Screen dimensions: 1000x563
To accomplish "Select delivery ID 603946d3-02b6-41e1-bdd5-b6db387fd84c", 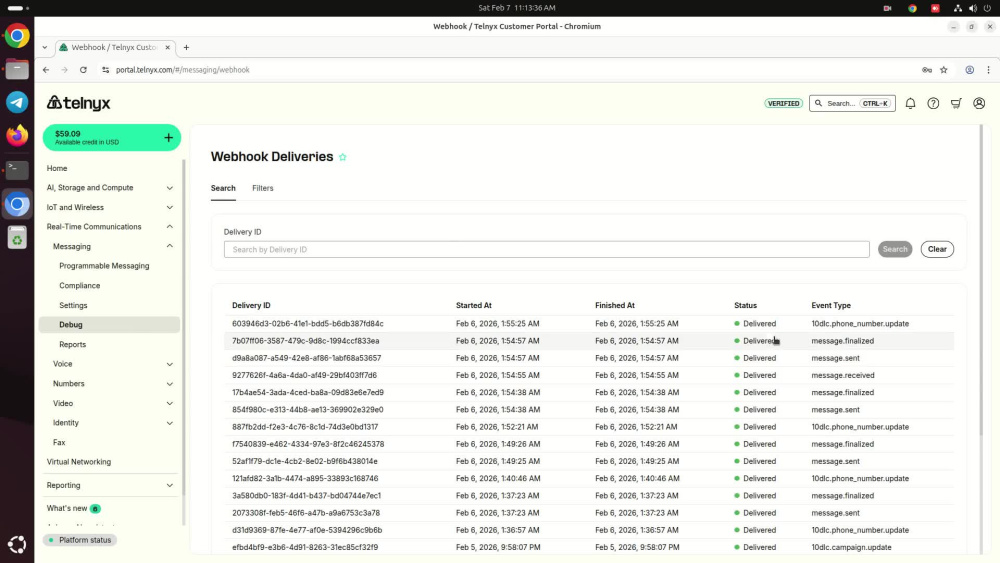I will (307, 323).
